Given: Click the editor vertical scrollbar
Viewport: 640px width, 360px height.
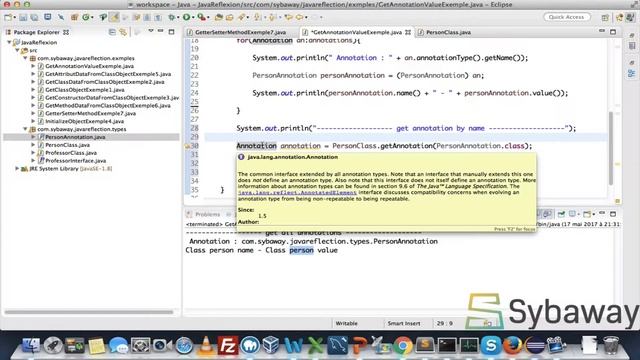Looking at the screenshot, I should click(x=611, y=148).
